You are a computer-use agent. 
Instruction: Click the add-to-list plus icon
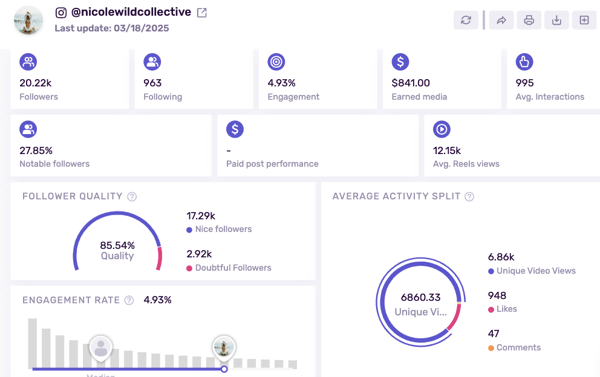(584, 20)
